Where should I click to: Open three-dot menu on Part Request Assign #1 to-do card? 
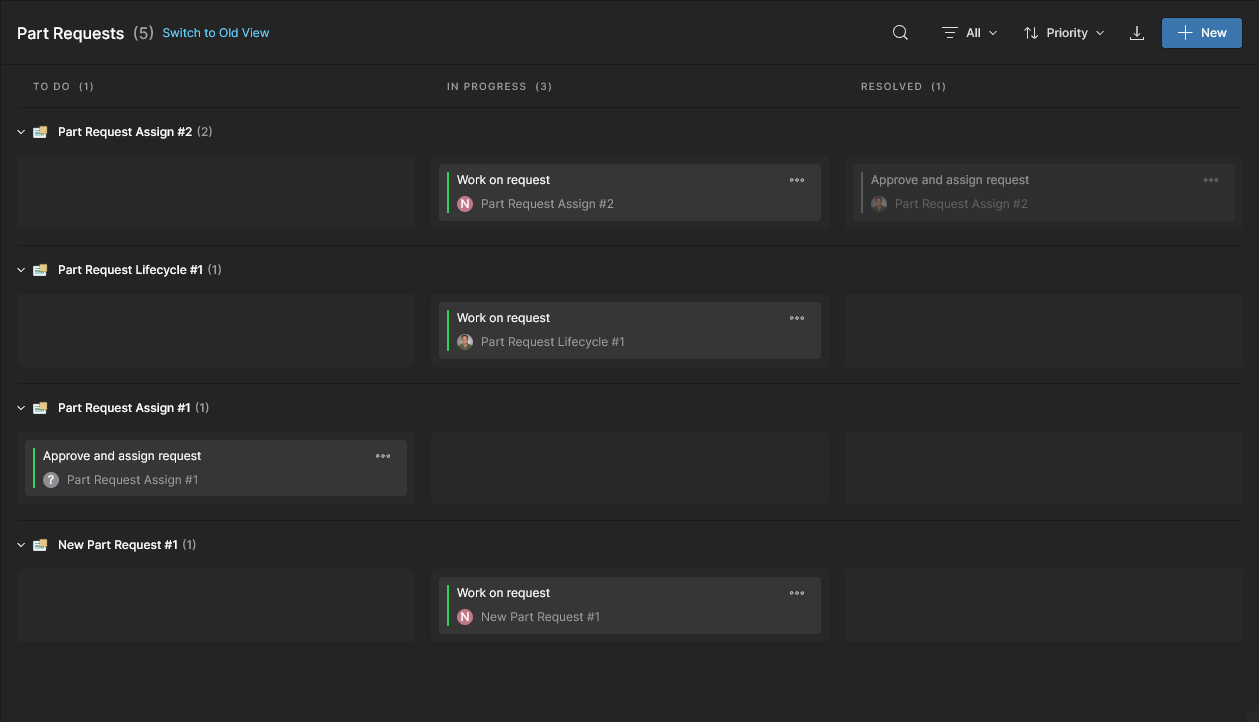click(x=383, y=456)
